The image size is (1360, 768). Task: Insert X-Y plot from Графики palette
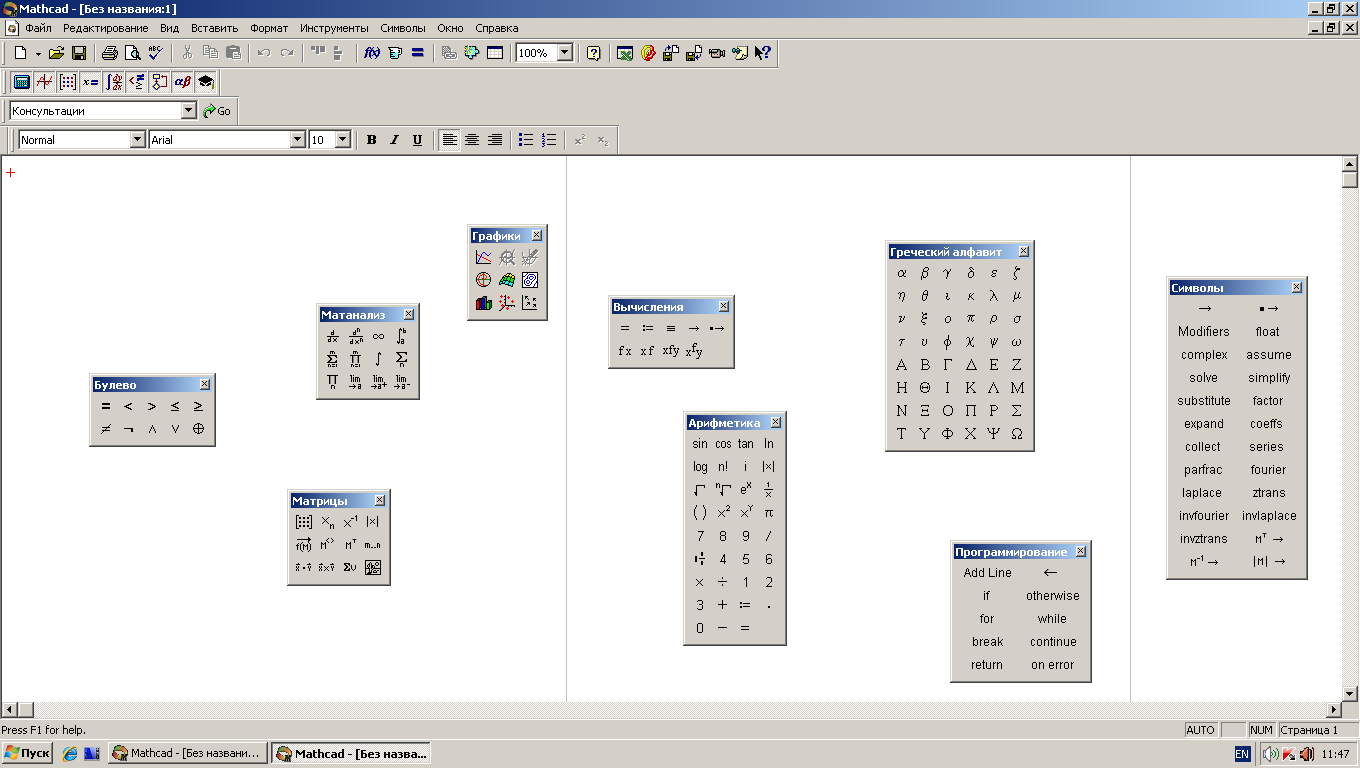[x=484, y=257]
